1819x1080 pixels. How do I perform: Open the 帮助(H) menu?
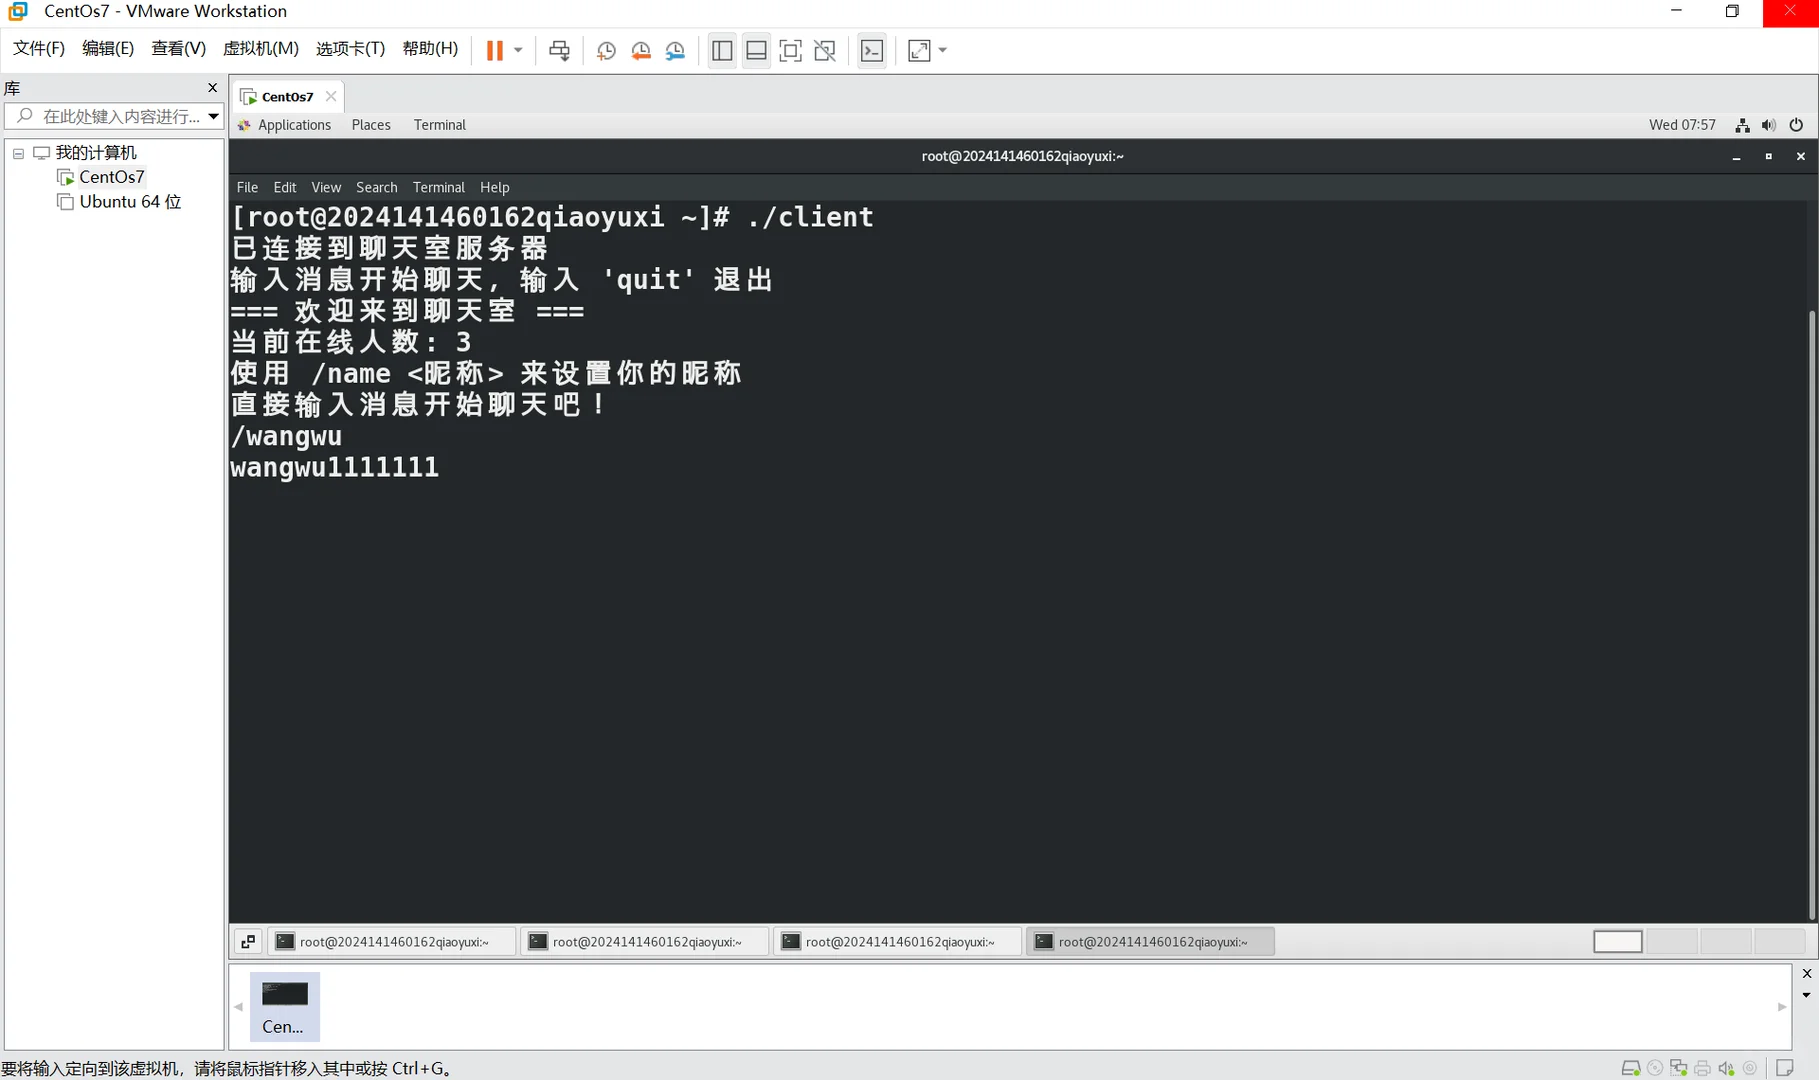(431, 48)
